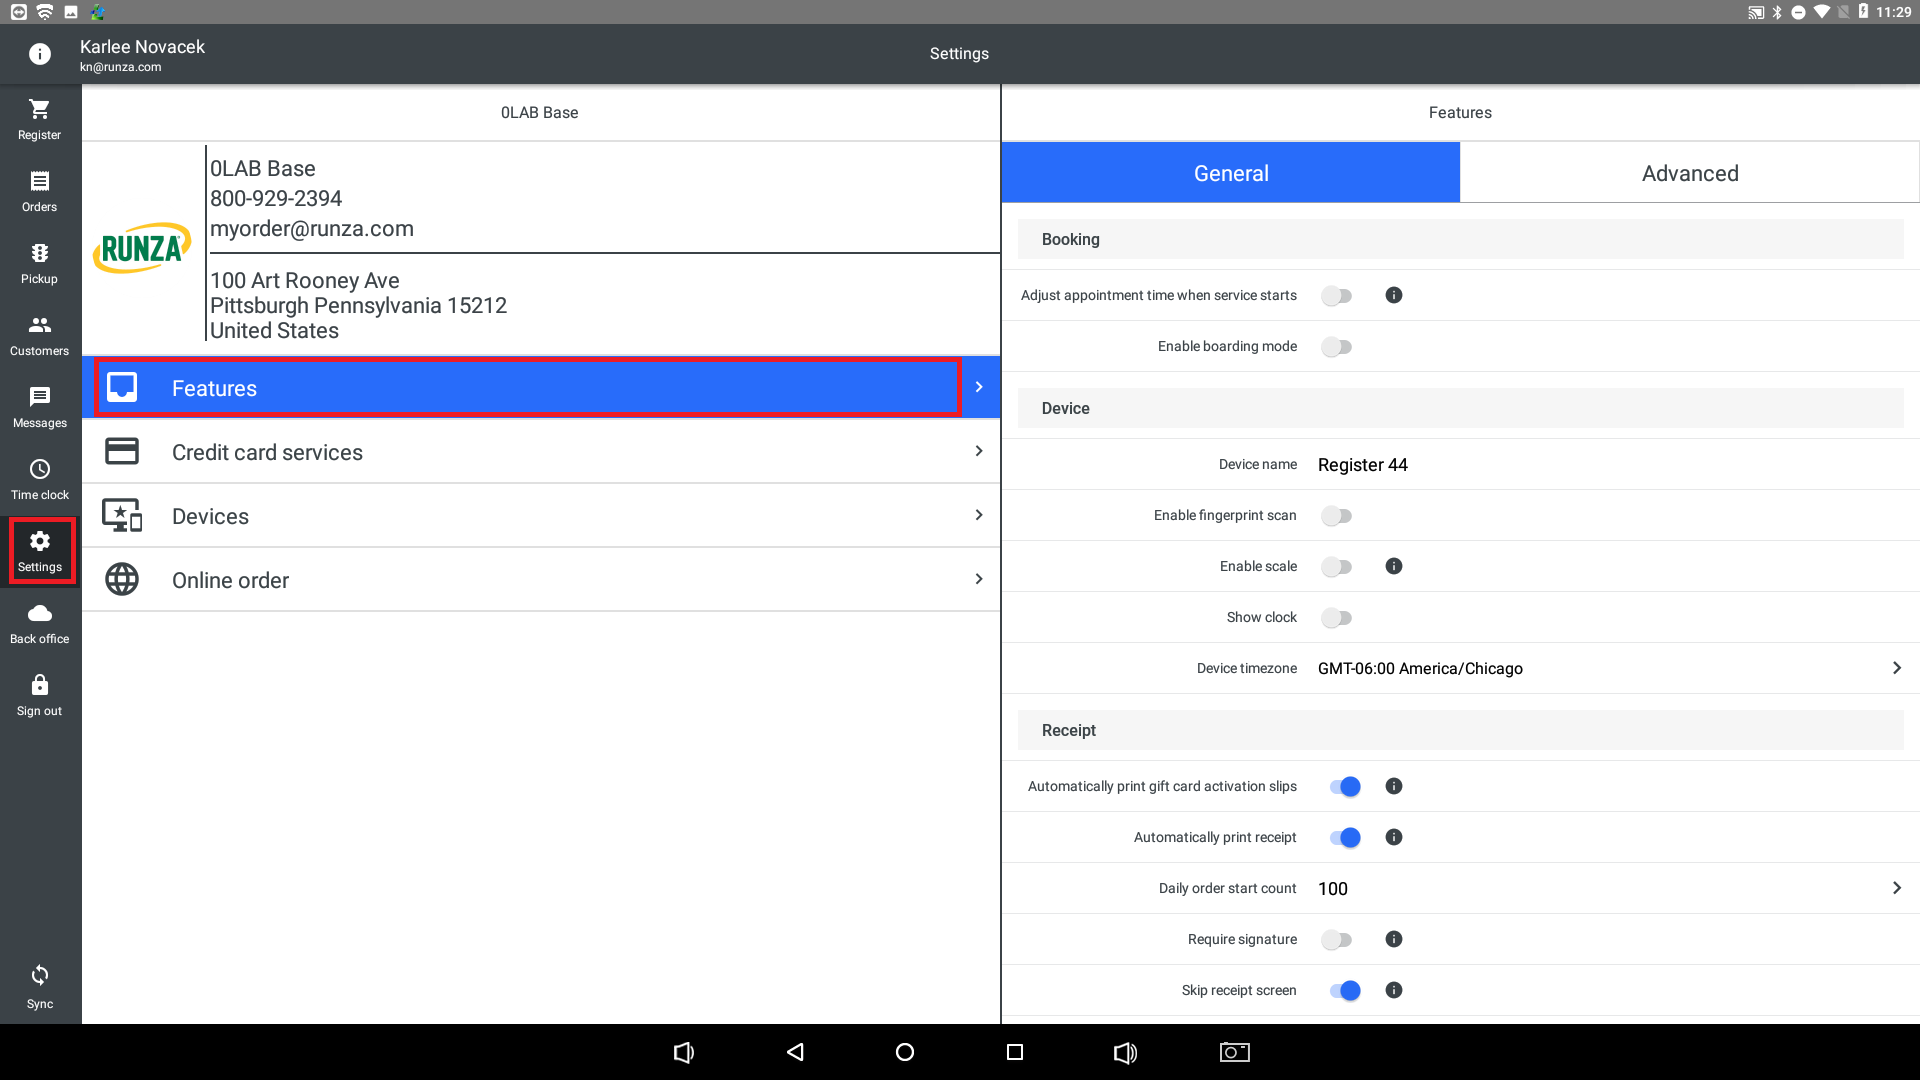
Task: Expand the Device timezone setting chevron
Action: (1896, 668)
